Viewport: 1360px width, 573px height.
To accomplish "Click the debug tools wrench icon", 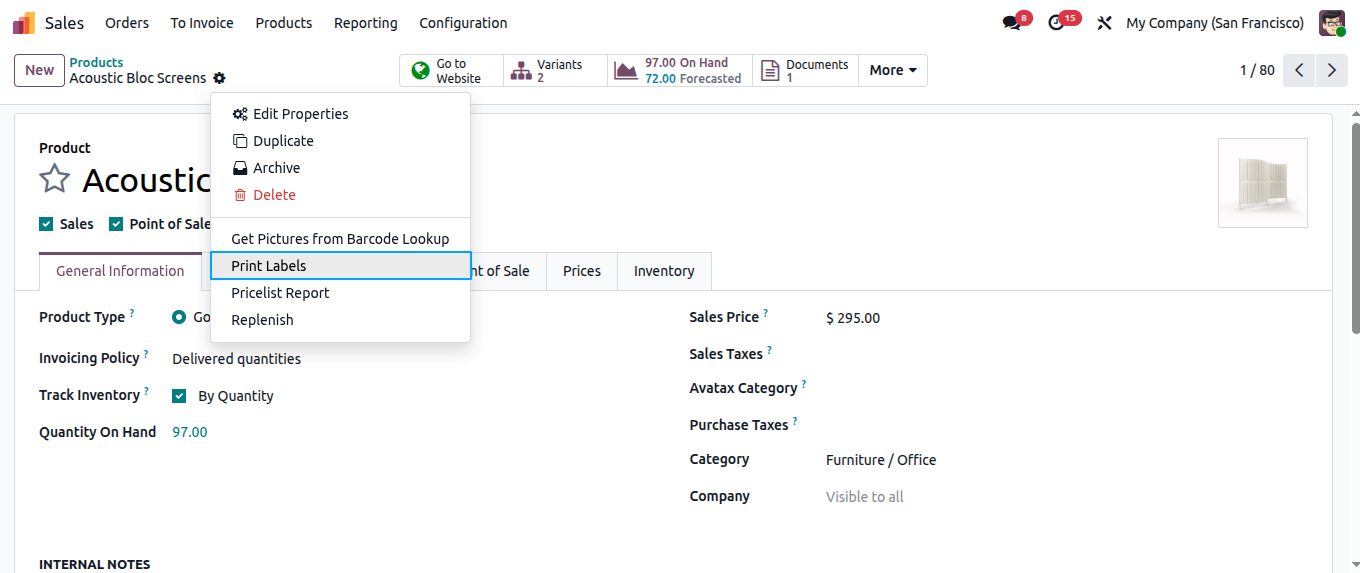I will tap(1105, 23).
